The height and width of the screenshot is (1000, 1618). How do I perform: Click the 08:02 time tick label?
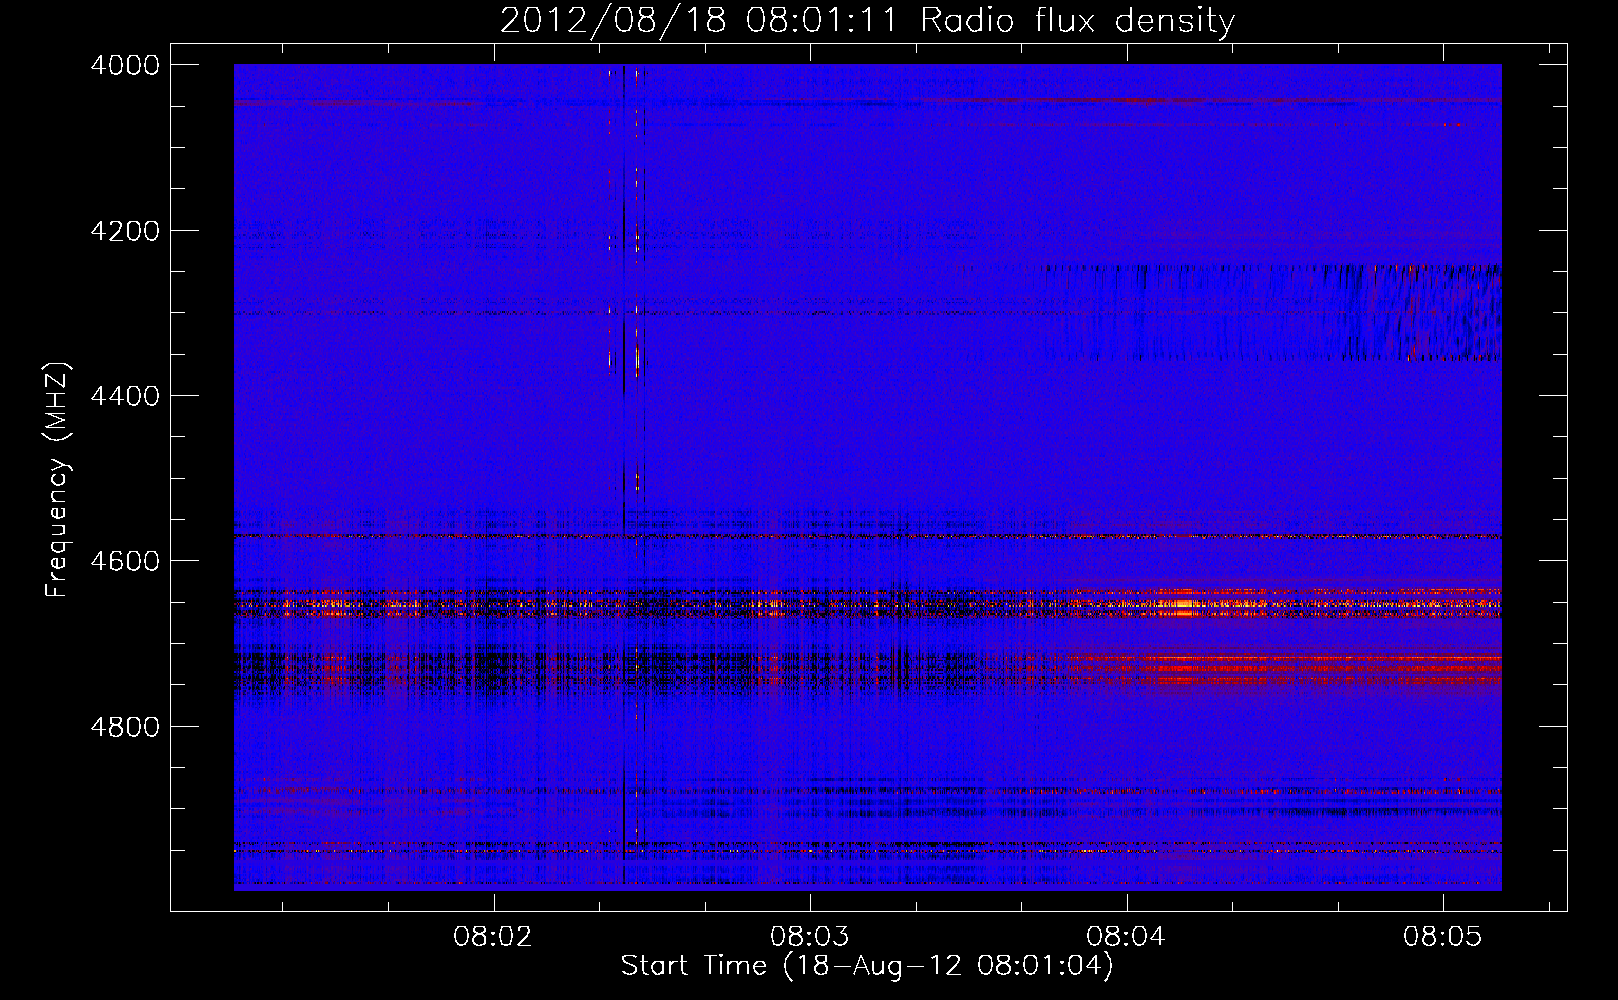(493, 937)
